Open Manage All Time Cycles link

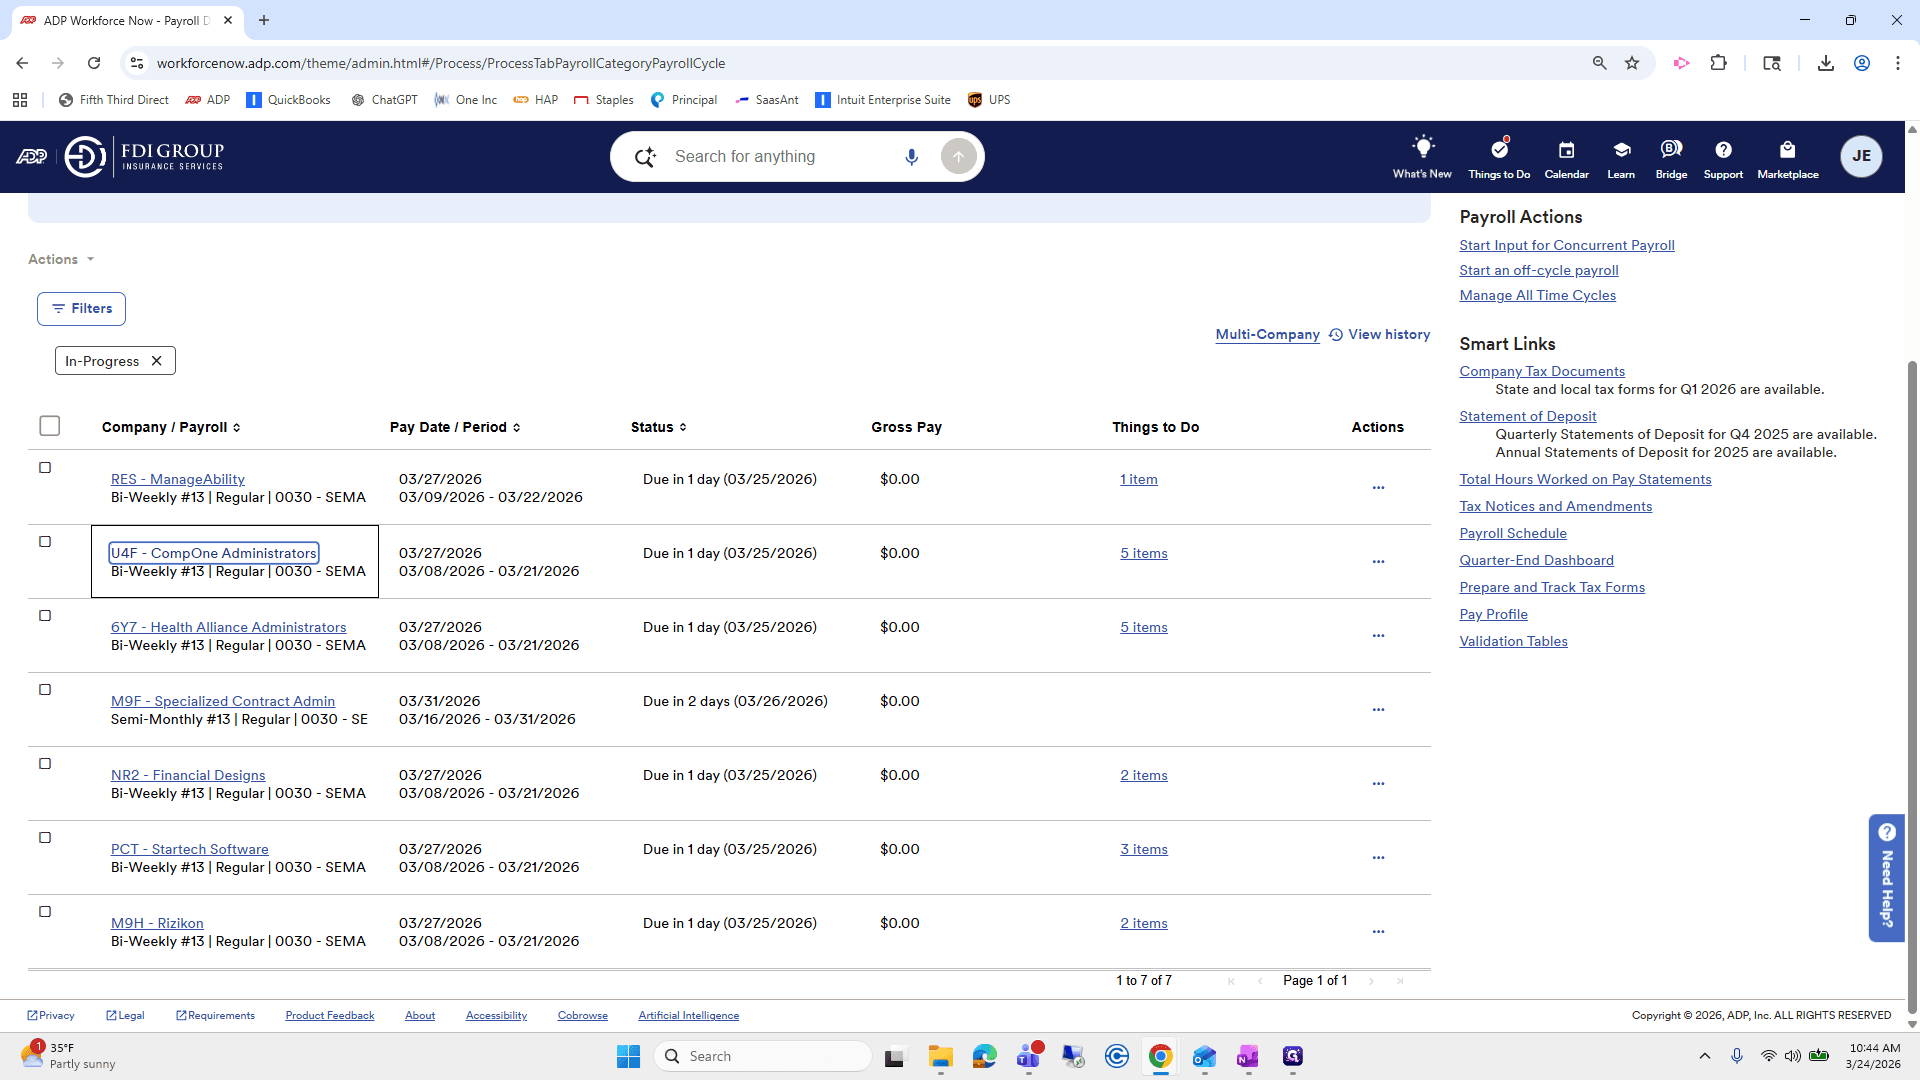tap(1537, 295)
